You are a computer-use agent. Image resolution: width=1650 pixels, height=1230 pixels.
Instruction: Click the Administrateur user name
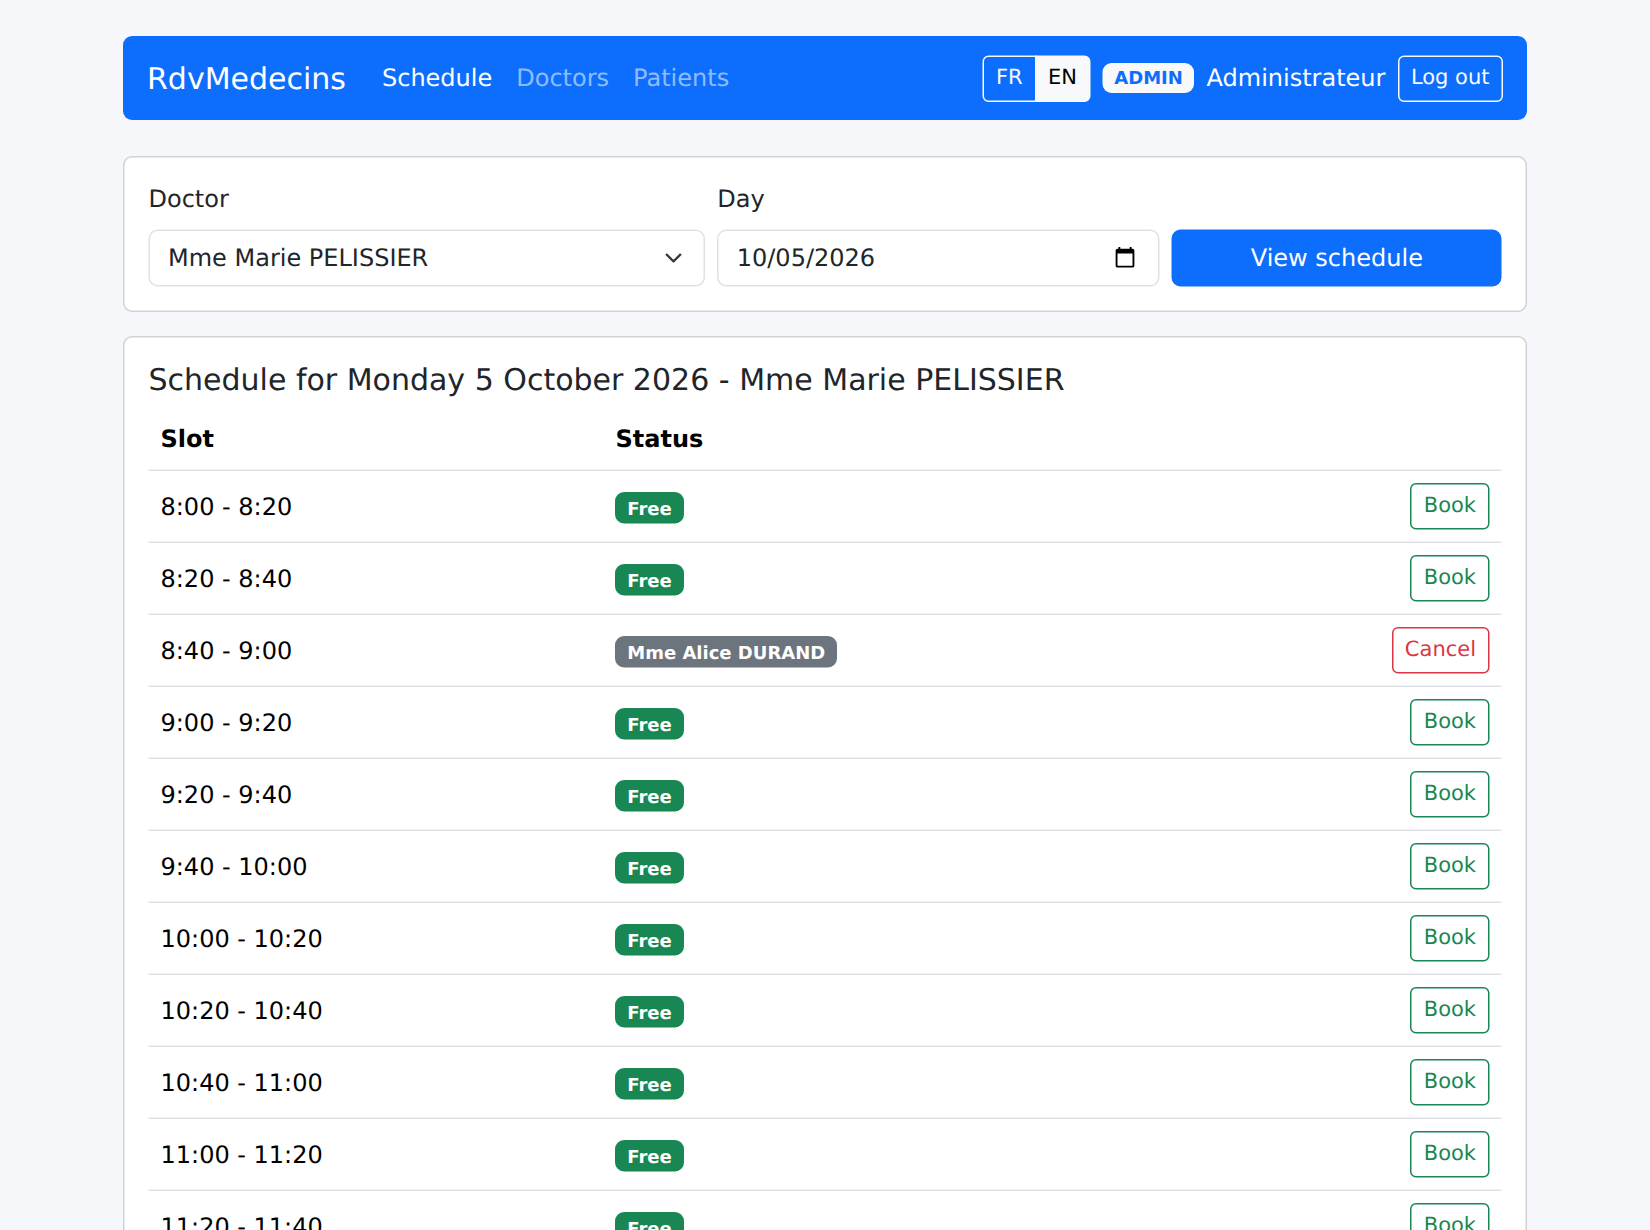pos(1295,78)
